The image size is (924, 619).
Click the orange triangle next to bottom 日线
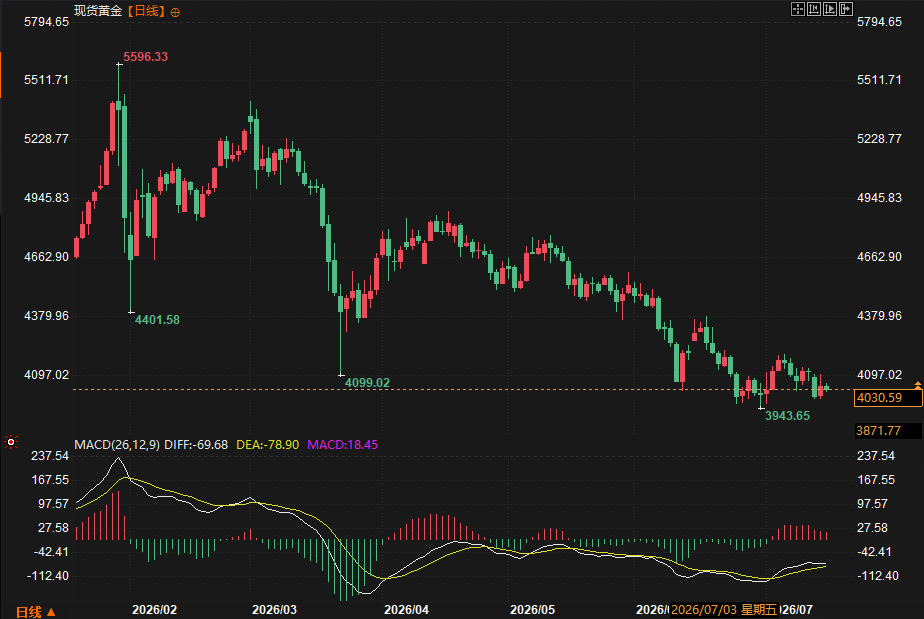tap(51, 612)
